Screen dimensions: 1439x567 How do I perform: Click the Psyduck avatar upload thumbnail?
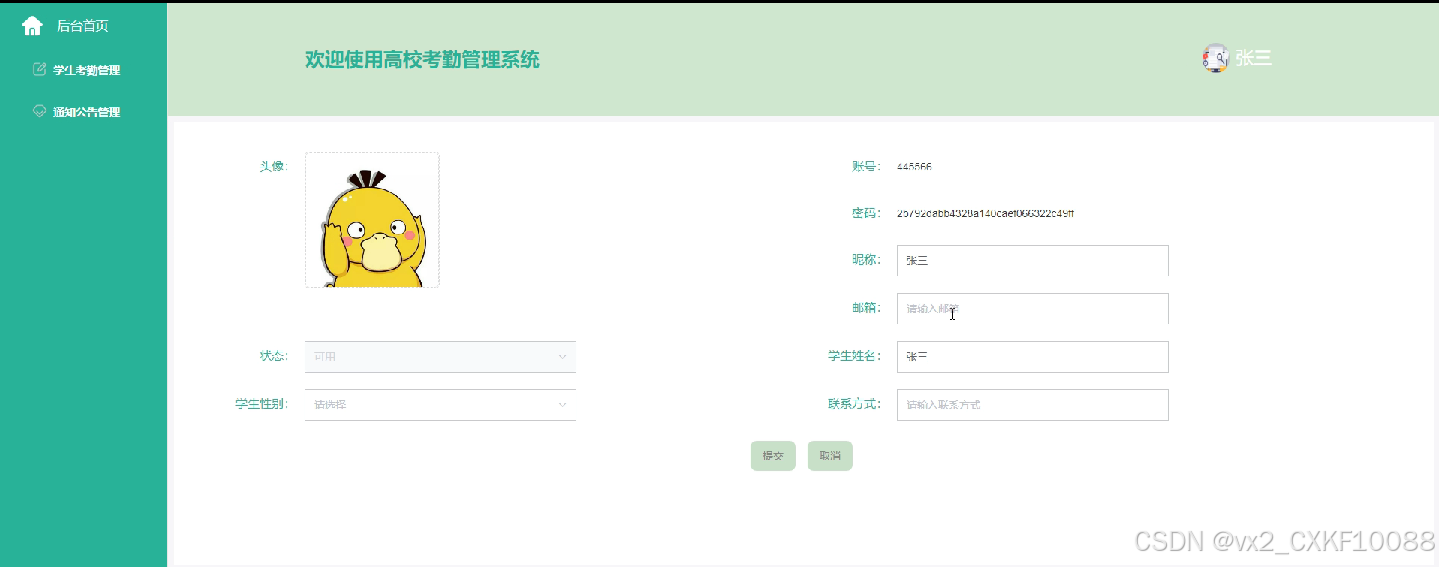(372, 220)
